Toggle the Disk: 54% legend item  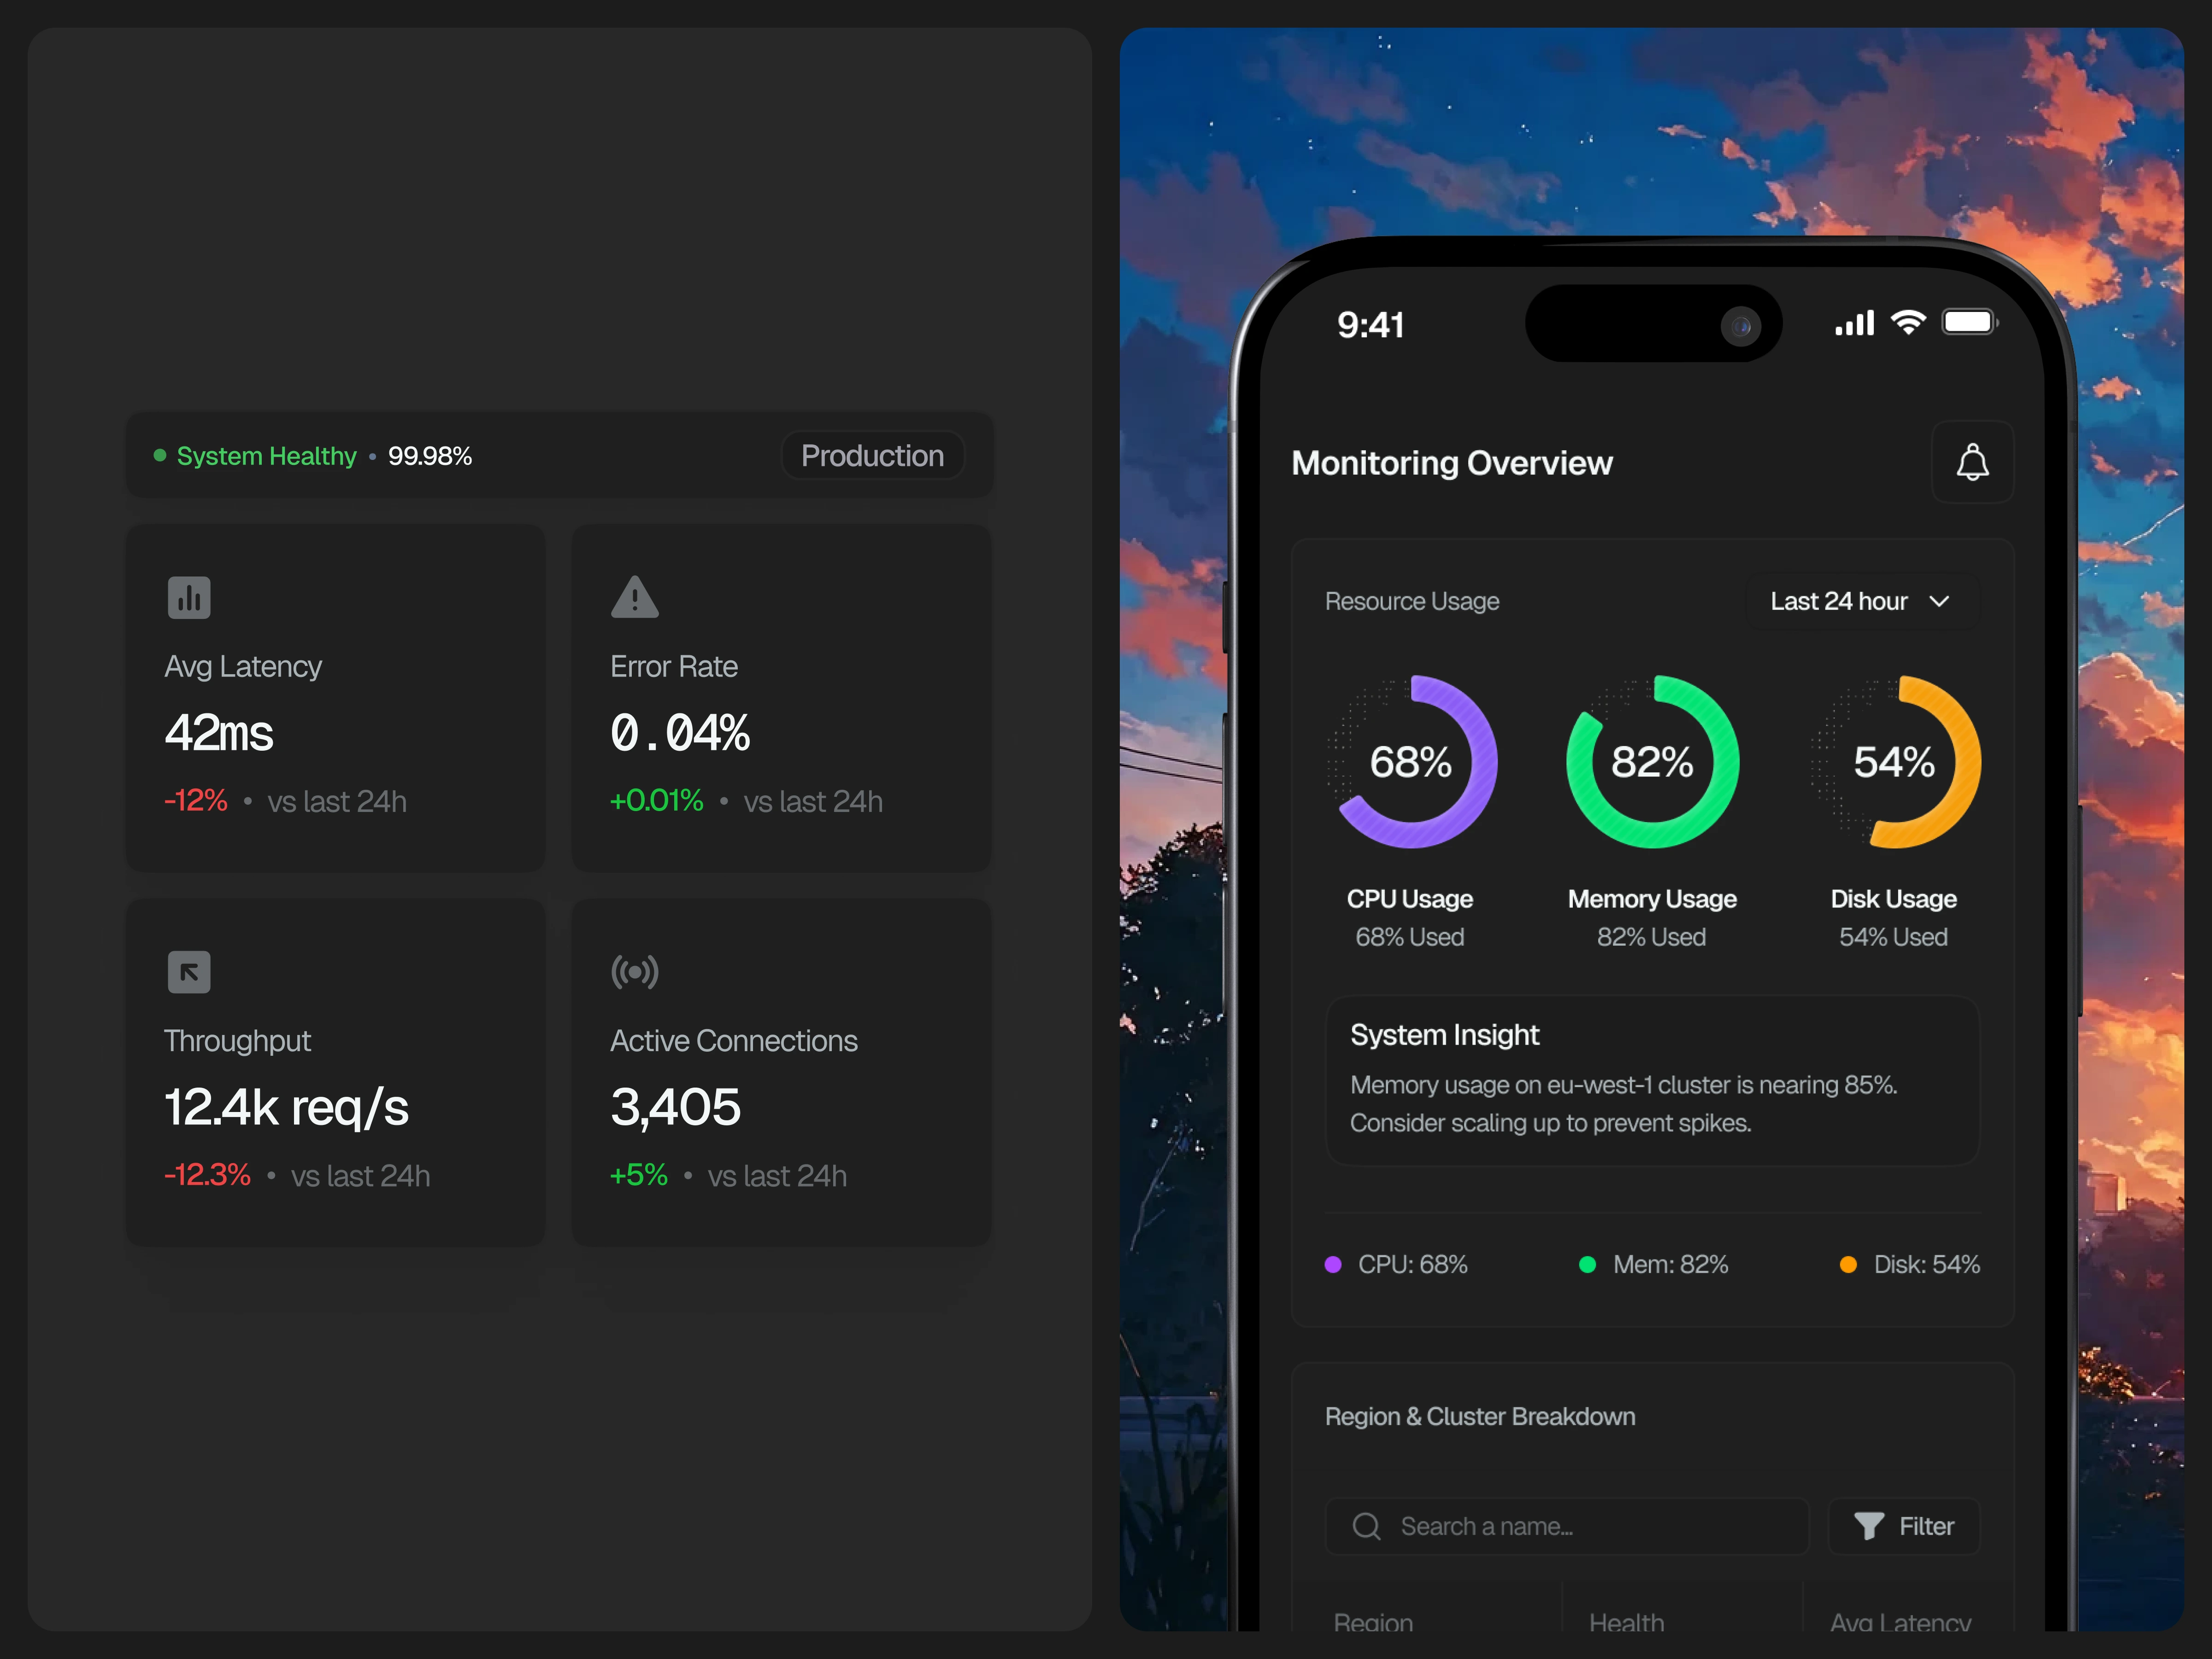[1910, 1264]
